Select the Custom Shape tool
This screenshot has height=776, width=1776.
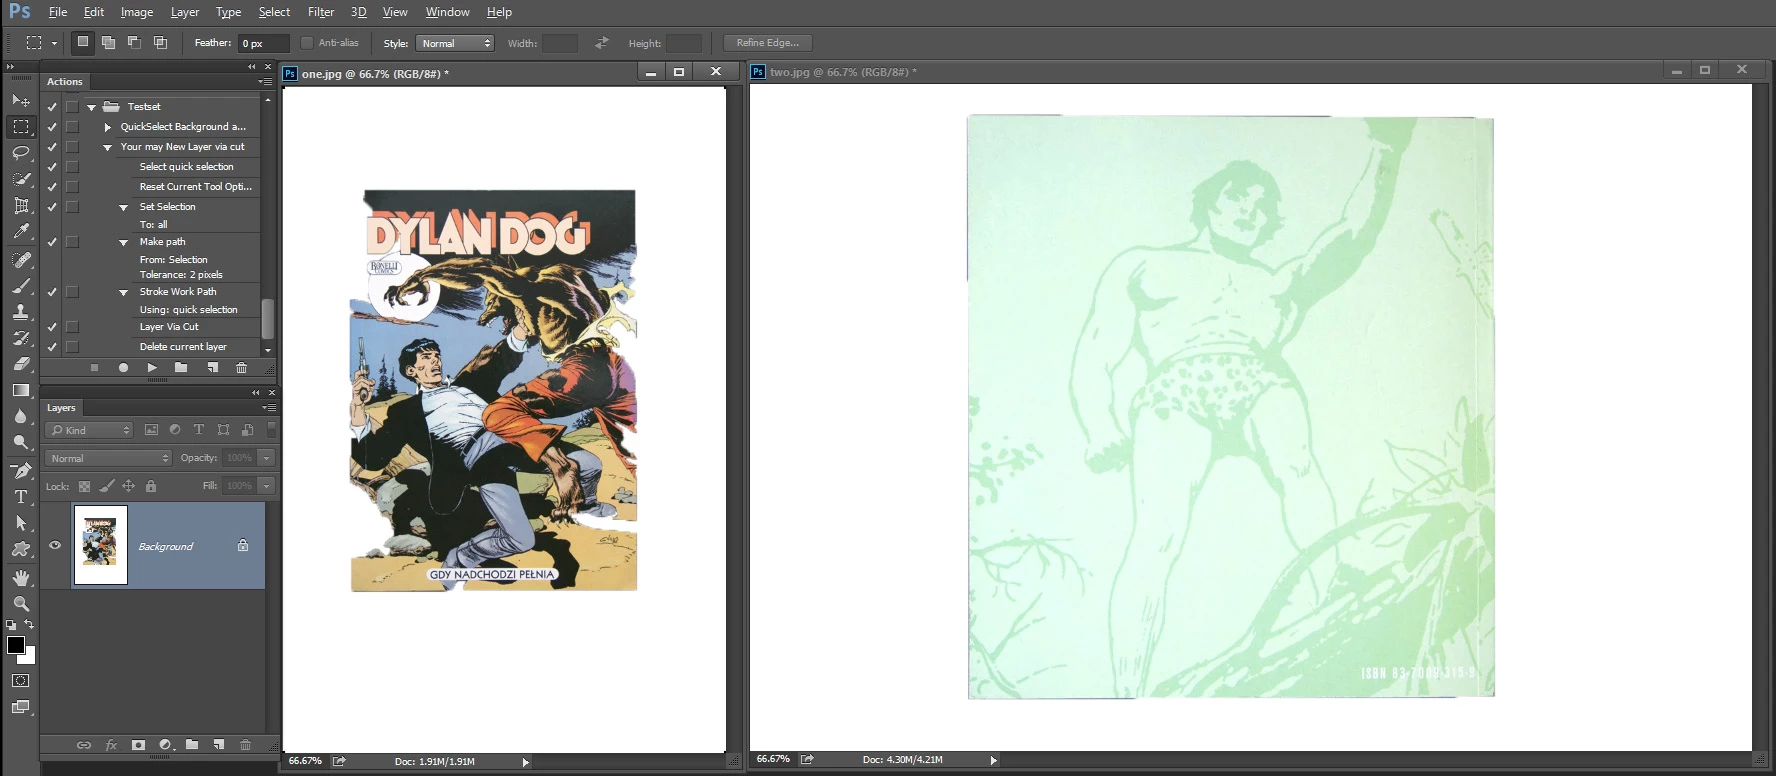coord(20,548)
